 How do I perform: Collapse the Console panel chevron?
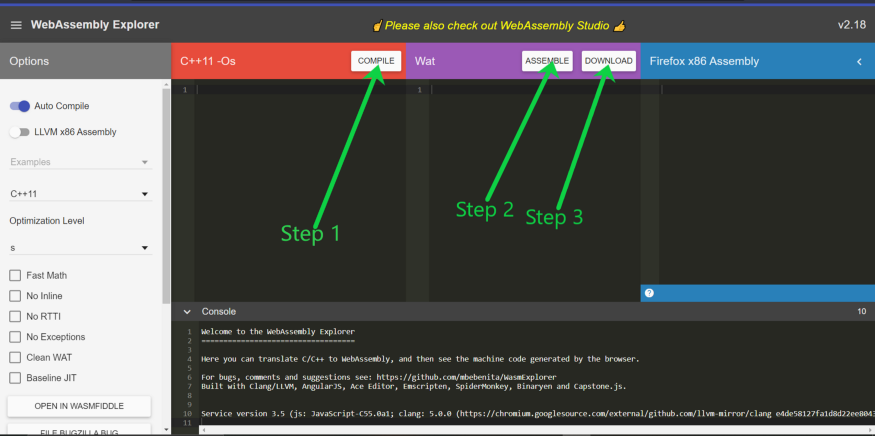click(x=187, y=312)
